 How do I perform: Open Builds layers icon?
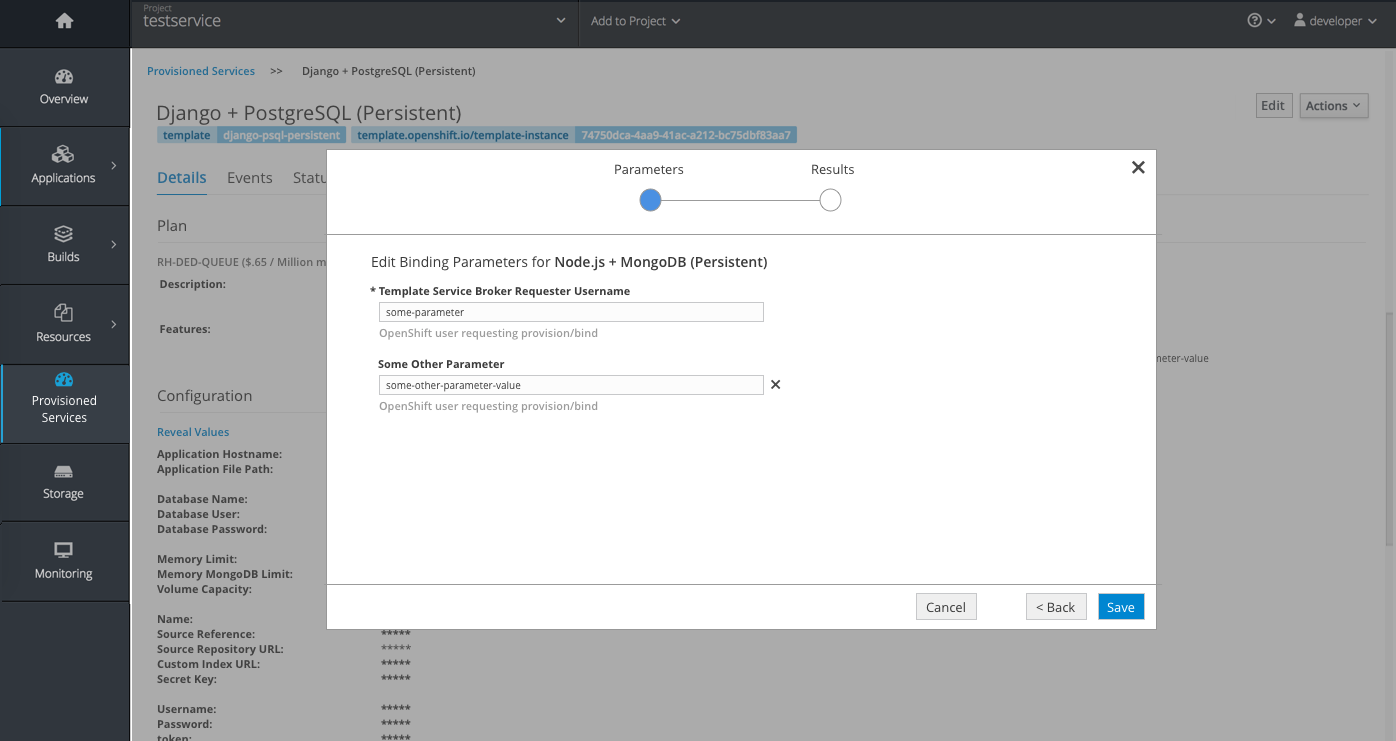(x=63, y=234)
